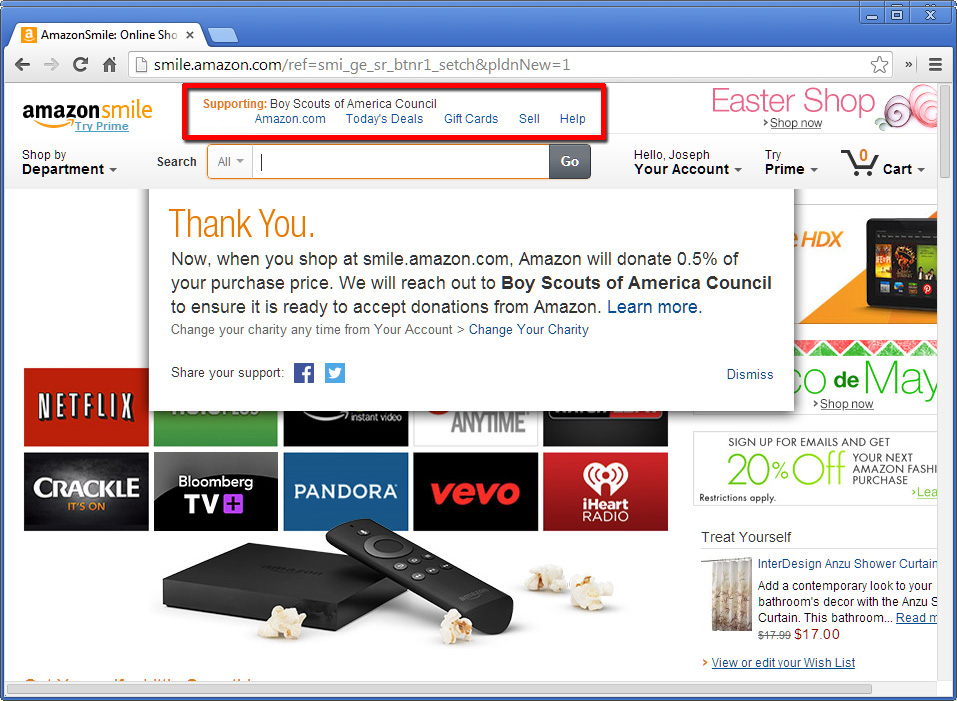Viewport: 957px width, 701px height.
Task: Open the Netflix app tile
Action: click(86, 407)
